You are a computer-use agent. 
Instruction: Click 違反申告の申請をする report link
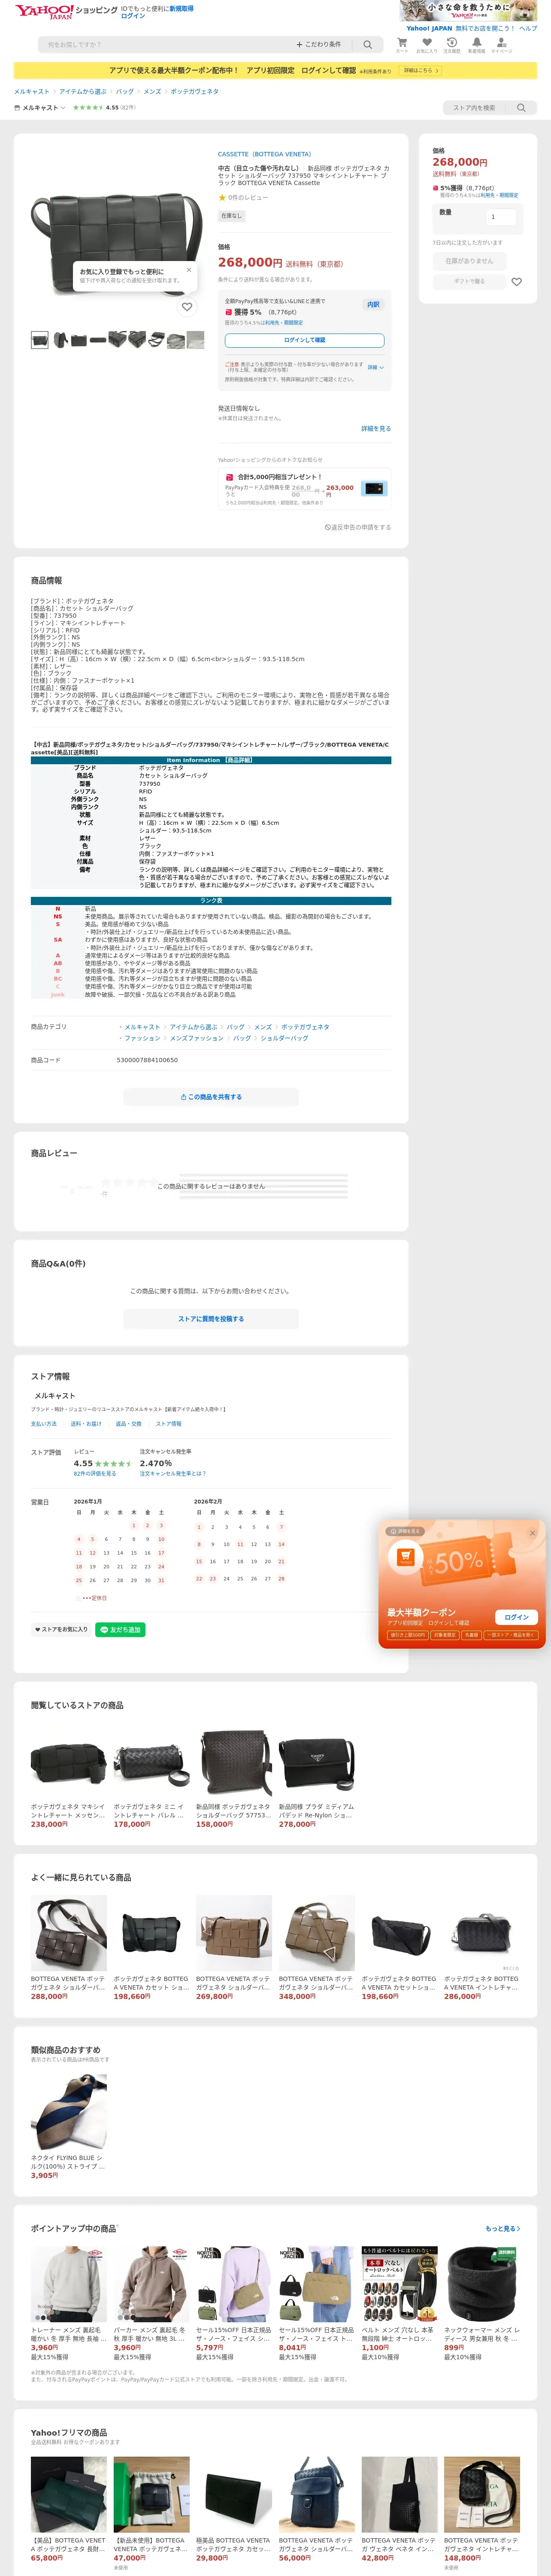point(358,527)
